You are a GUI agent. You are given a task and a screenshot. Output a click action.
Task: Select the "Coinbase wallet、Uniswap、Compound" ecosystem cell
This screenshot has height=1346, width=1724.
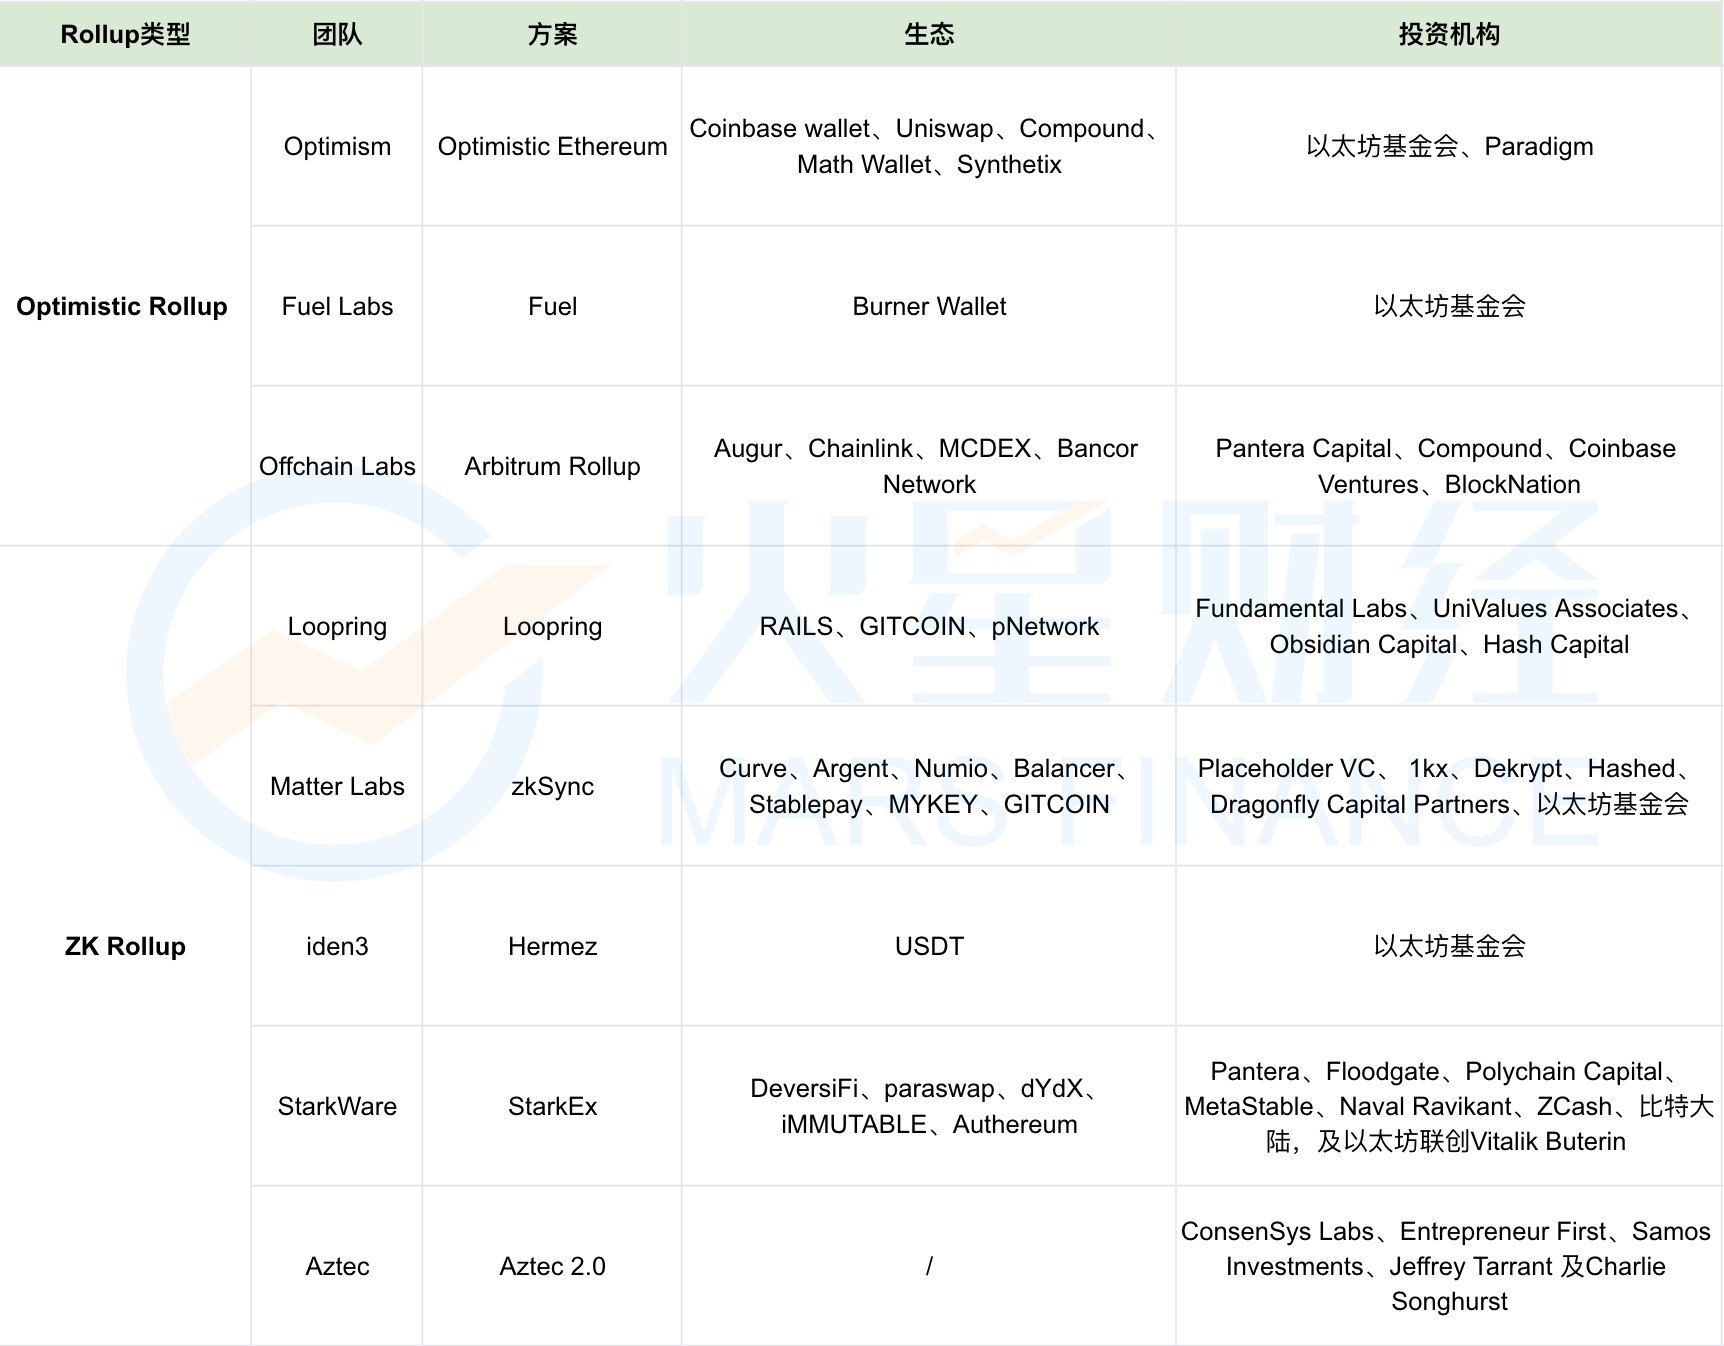(x=929, y=146)
